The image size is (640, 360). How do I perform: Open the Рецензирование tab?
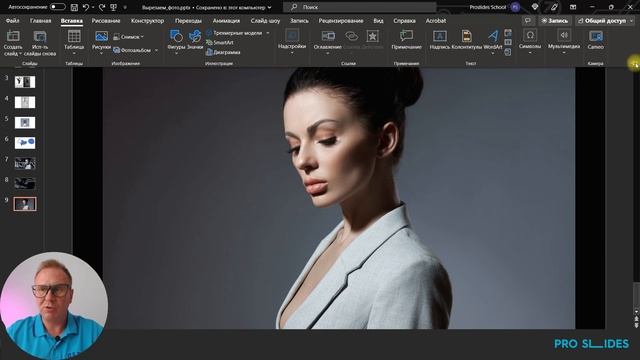pos(341,21)
